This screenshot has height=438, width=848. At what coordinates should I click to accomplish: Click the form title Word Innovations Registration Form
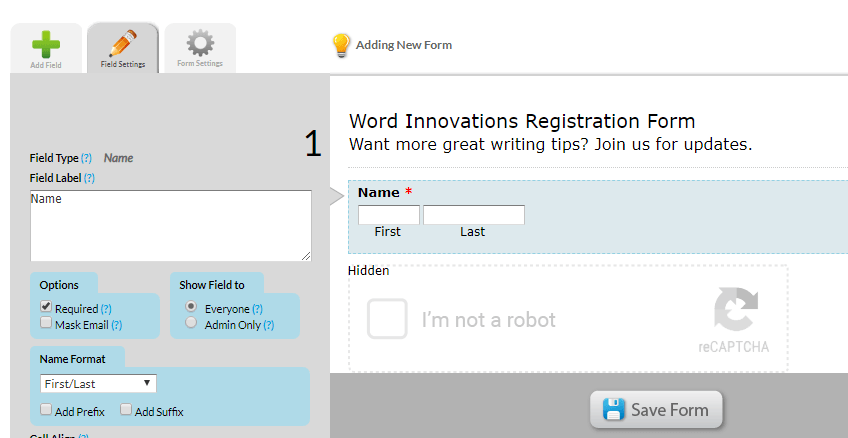pyautogui.click(x=522, y=121)
